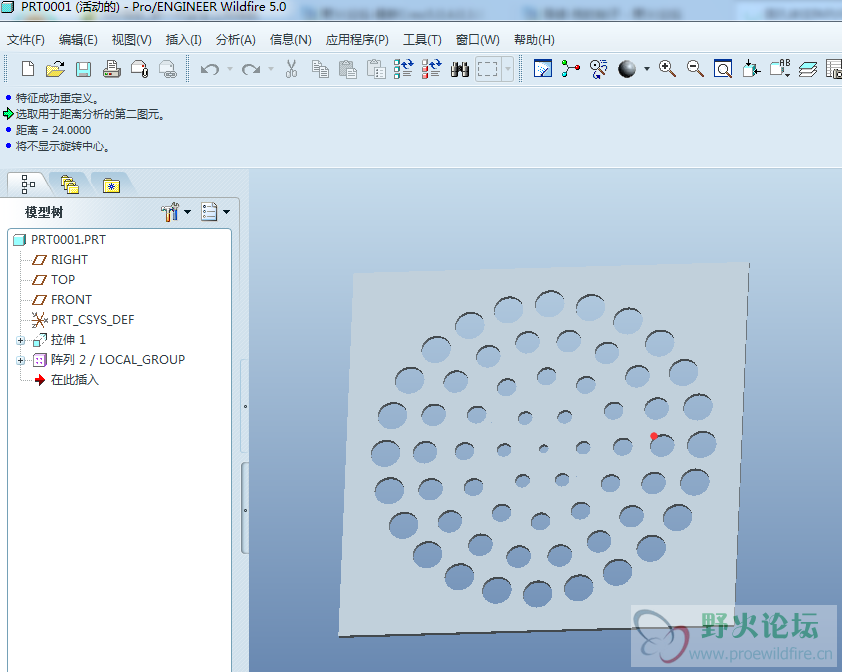Viewport: 842px width, 672px height.
Task: Click the reorient view icon with arrows
Action: click(751, 69)
